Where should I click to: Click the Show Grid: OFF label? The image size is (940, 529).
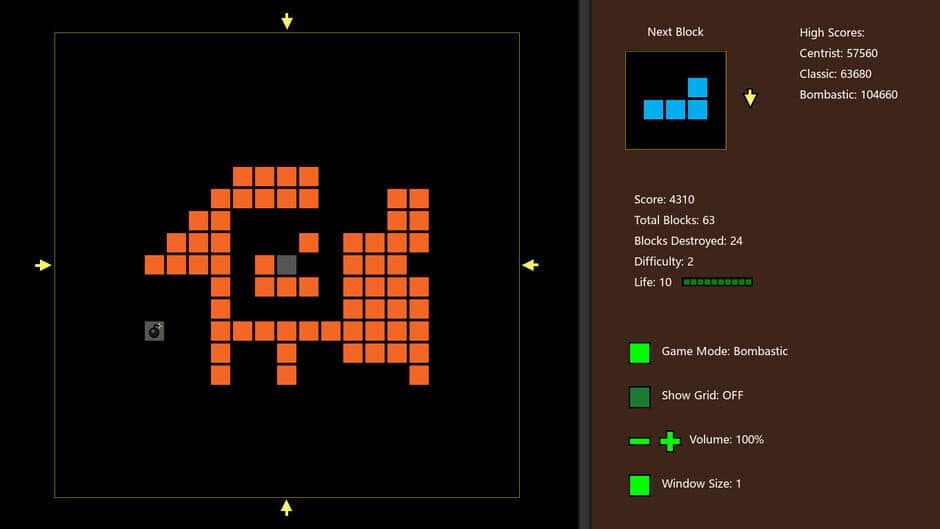click(702, 396)
